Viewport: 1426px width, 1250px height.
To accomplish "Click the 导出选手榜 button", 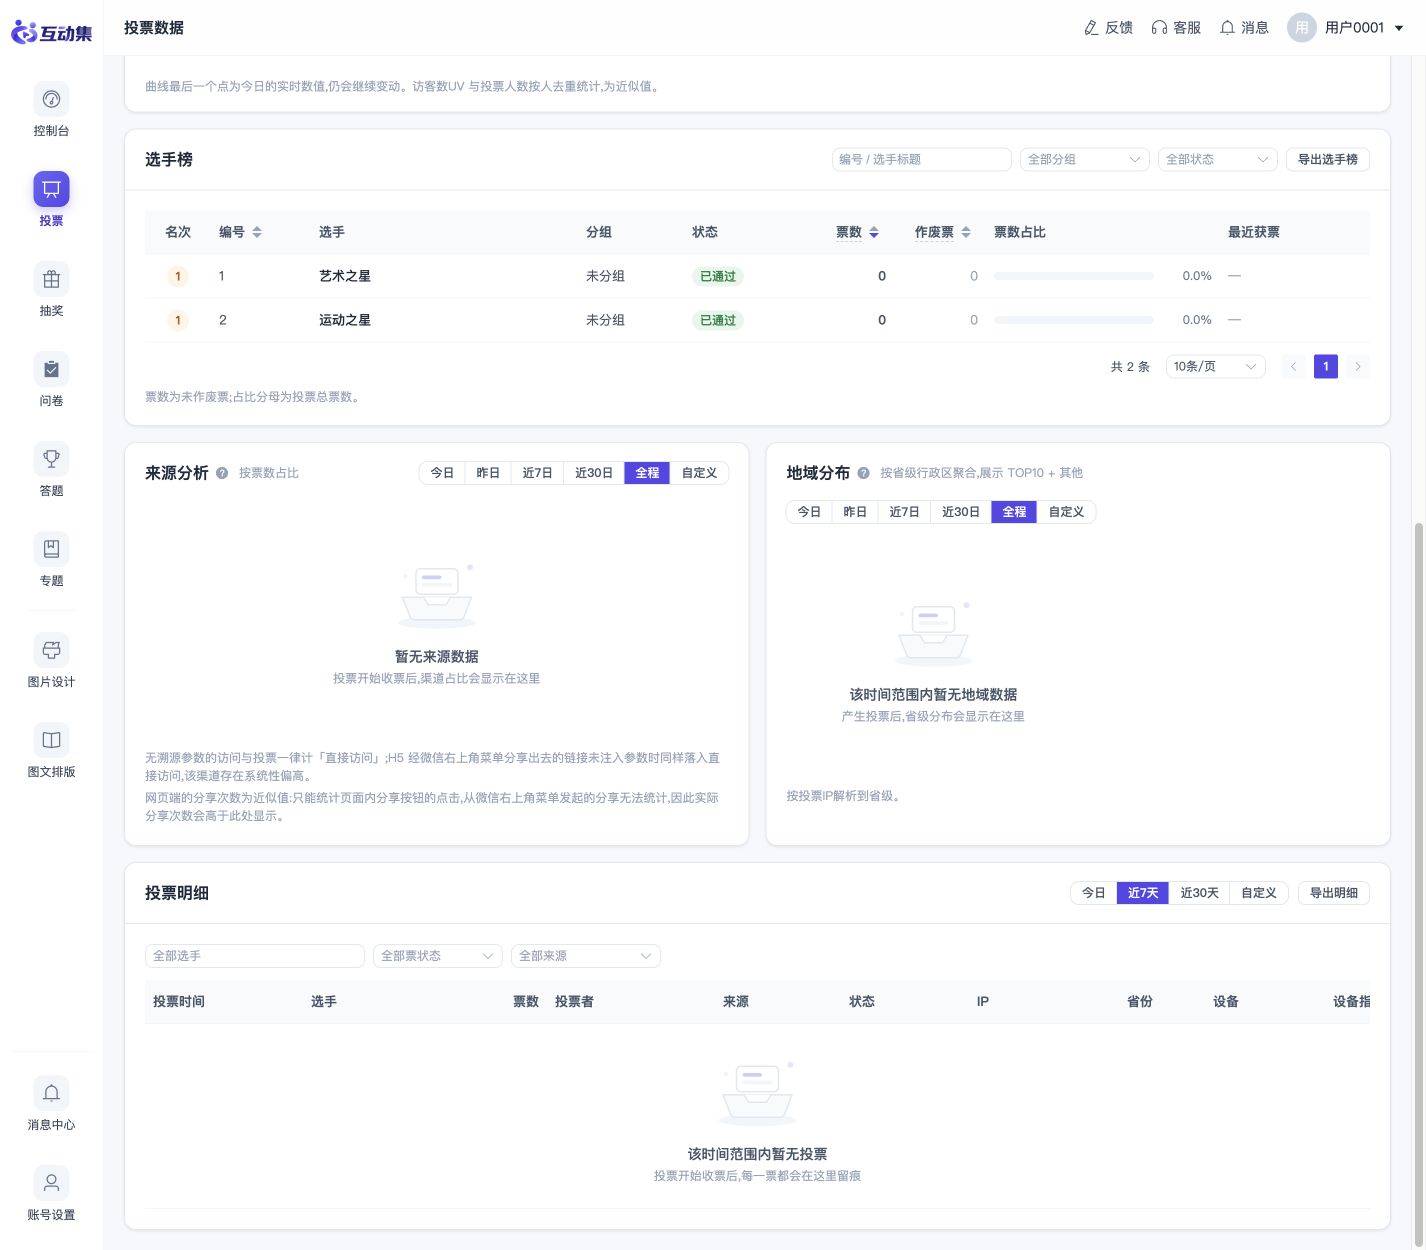I will [1327, 159].
